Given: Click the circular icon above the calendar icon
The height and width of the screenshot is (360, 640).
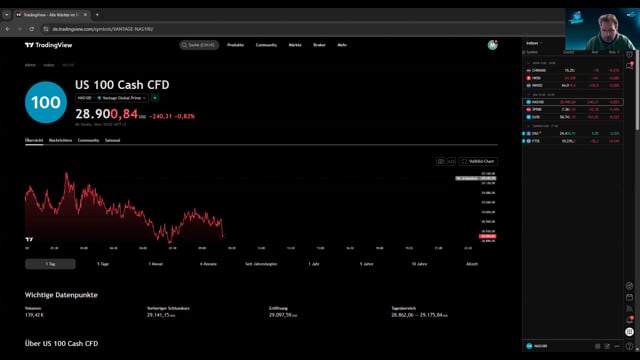Looking at the screenshot, I should (630, 286).
